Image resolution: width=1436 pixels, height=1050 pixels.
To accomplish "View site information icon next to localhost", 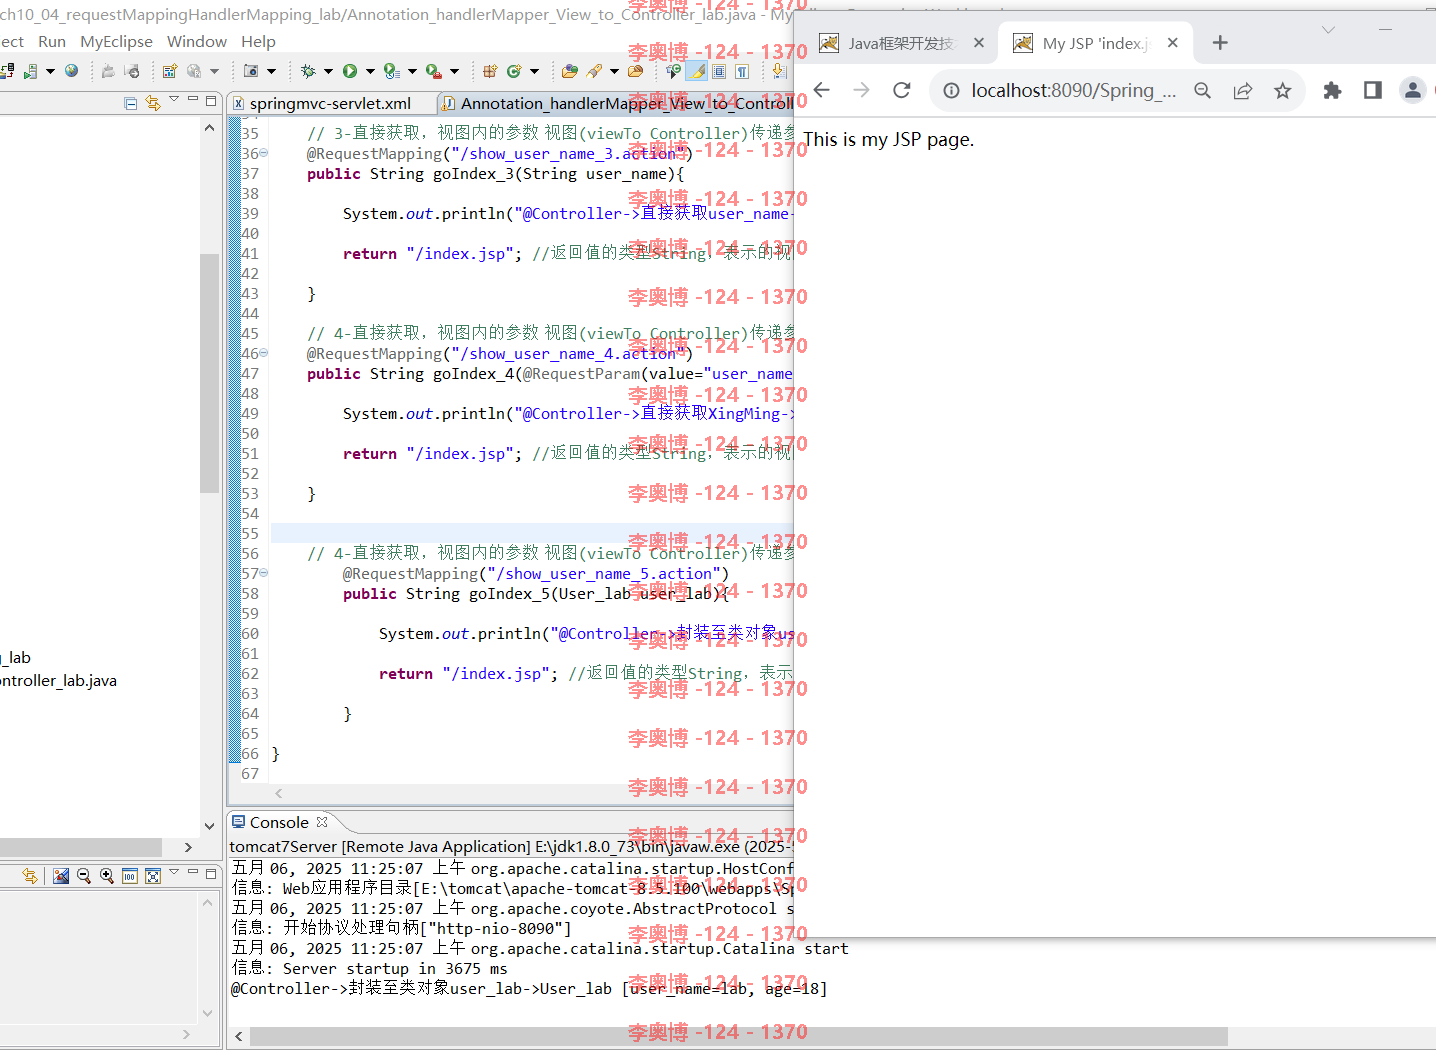I will pyautogui.click(x=951, y=91).
